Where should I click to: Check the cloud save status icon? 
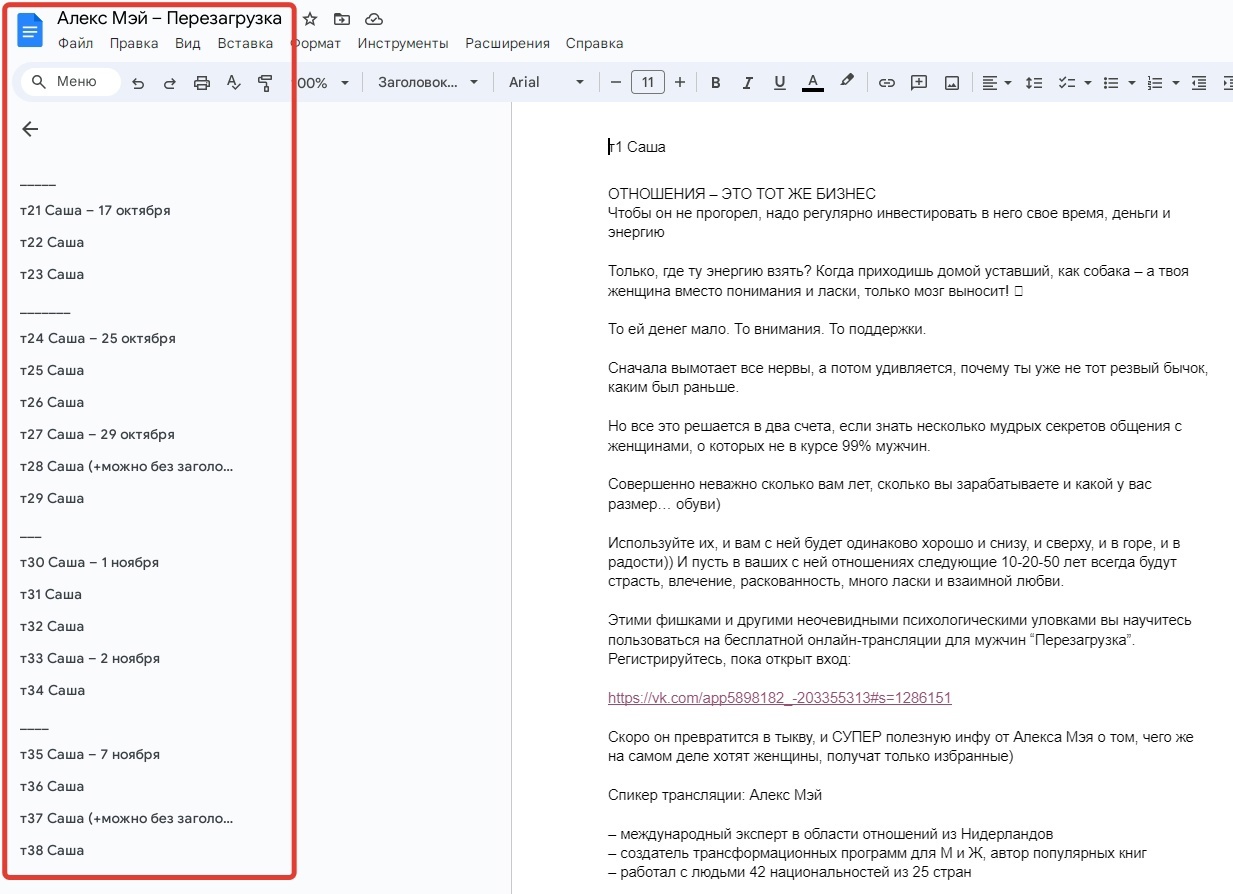(x=374, y=19)
